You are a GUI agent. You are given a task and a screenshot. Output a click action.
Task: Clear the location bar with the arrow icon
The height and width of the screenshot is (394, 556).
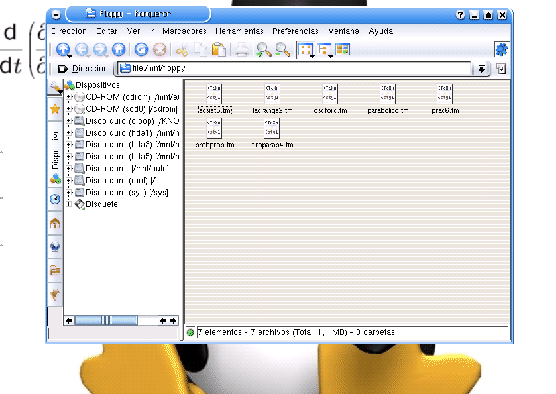pos(63,68)
